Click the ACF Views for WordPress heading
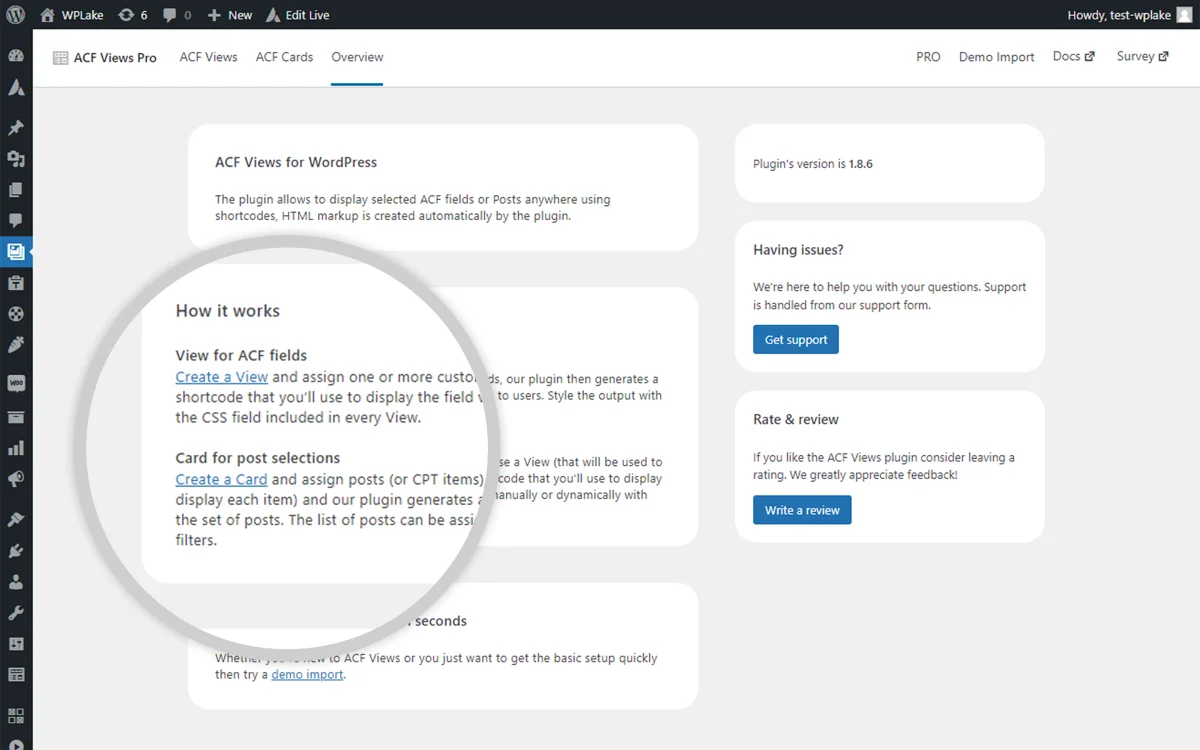Screen dimensions: 1200x750 click(x=296, y=162)
